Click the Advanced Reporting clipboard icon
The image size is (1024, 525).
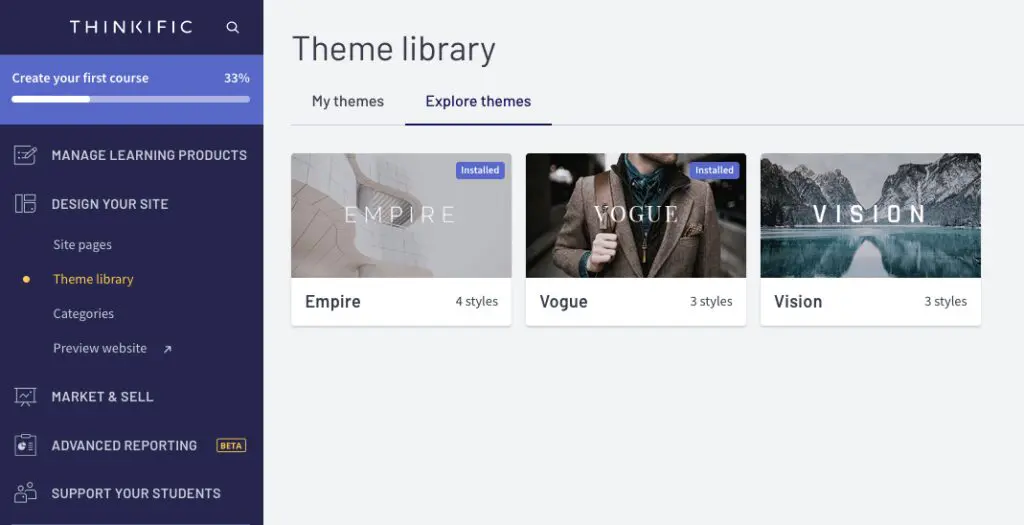tap(25, 445)
